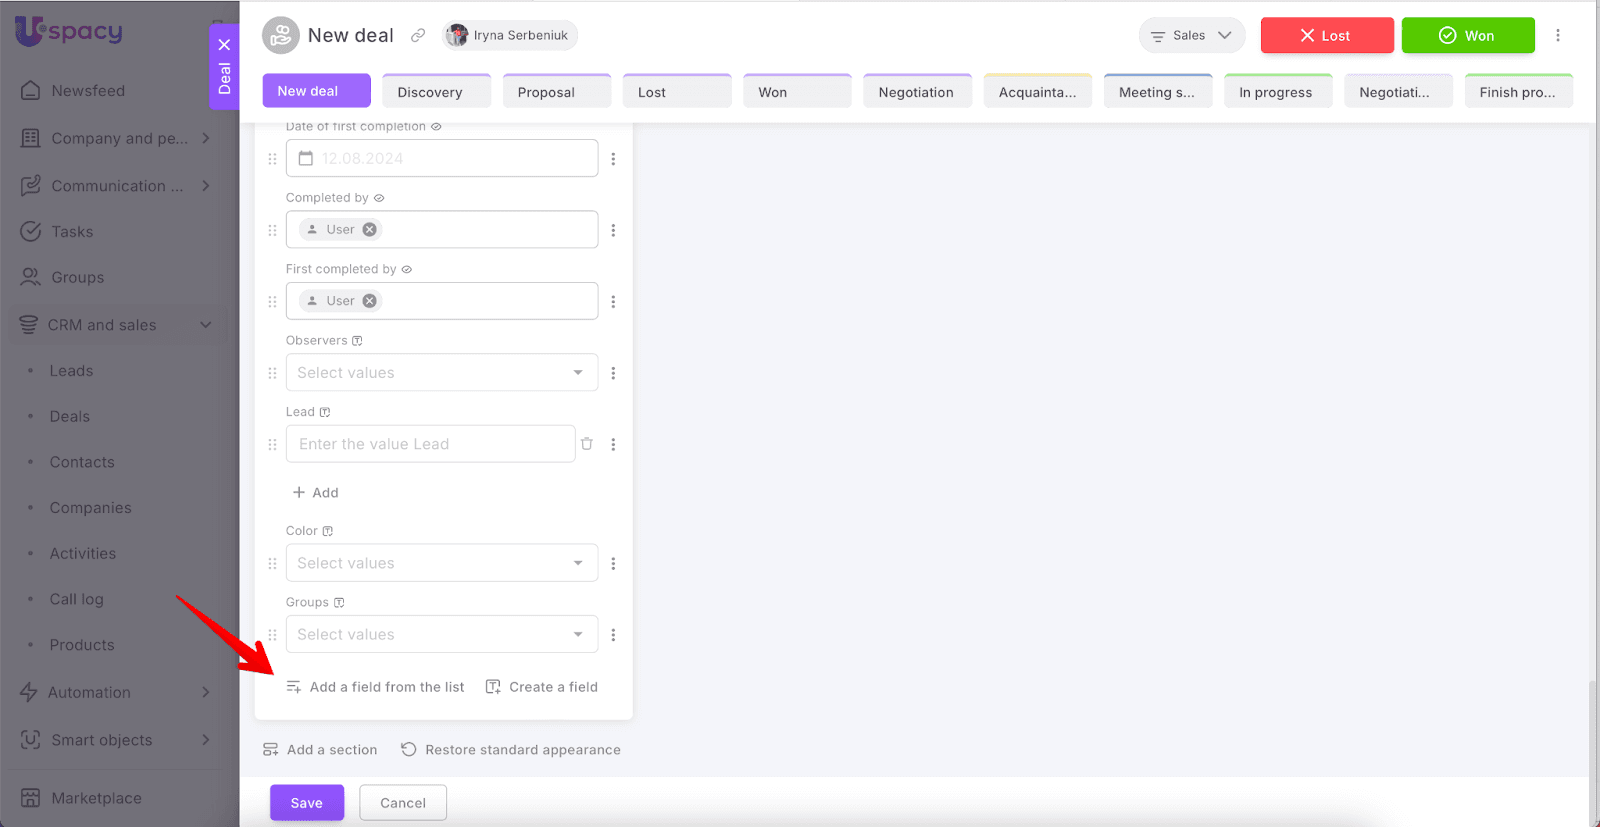The image size is (1600, 827).
Task: Close the Deal panel with X
Action: 224,45
